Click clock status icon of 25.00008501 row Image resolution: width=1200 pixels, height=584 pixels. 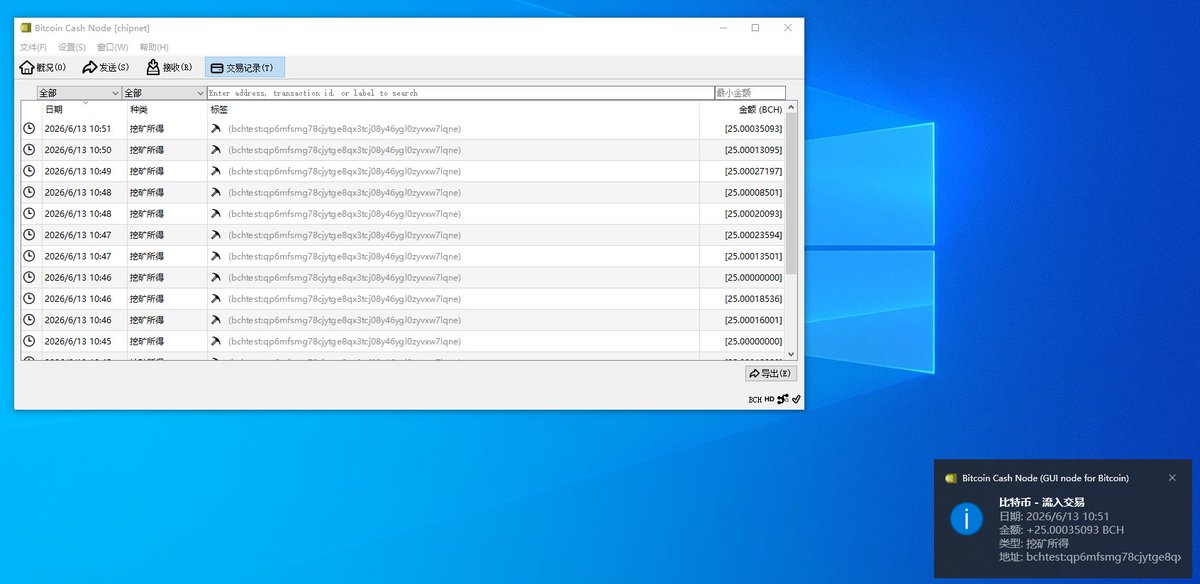point(29,192)
